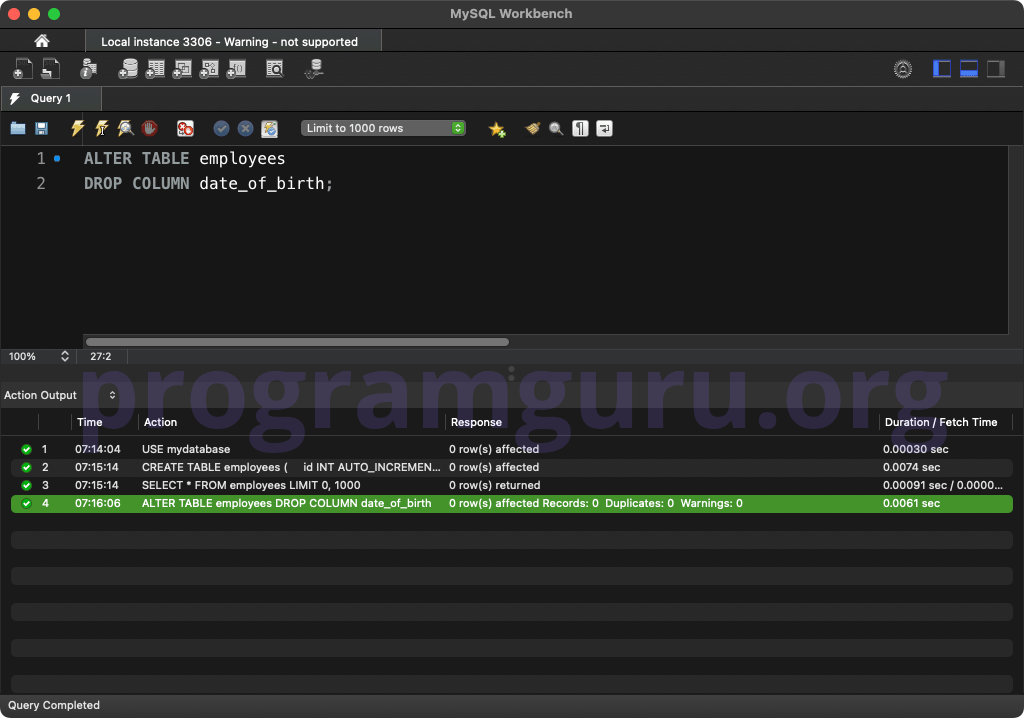This screenshot has width=1024, height=718.
Task: Create a new function icon
Action: [236, 69]
